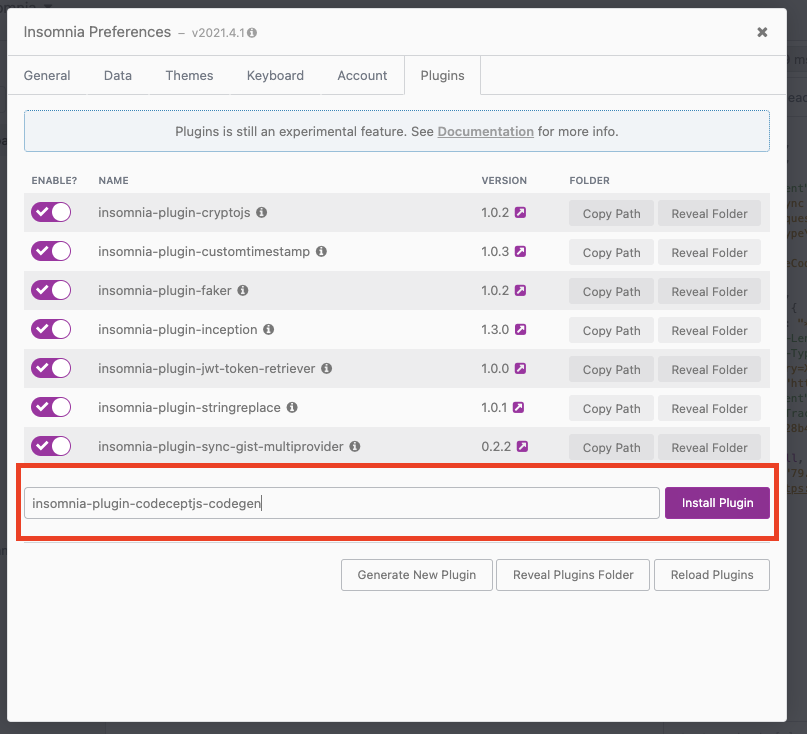Open customtimestamp 1.0.3 external link icon
Viewport: 807px width, 734px height.
(x=520, y=251)
